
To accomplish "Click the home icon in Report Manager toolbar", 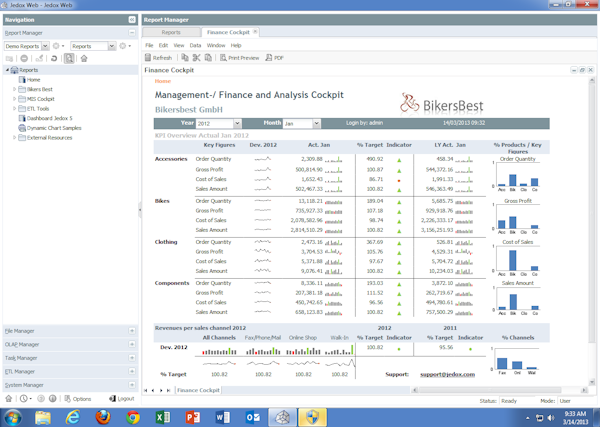I will pyautogui.click(x=84, y=59).
